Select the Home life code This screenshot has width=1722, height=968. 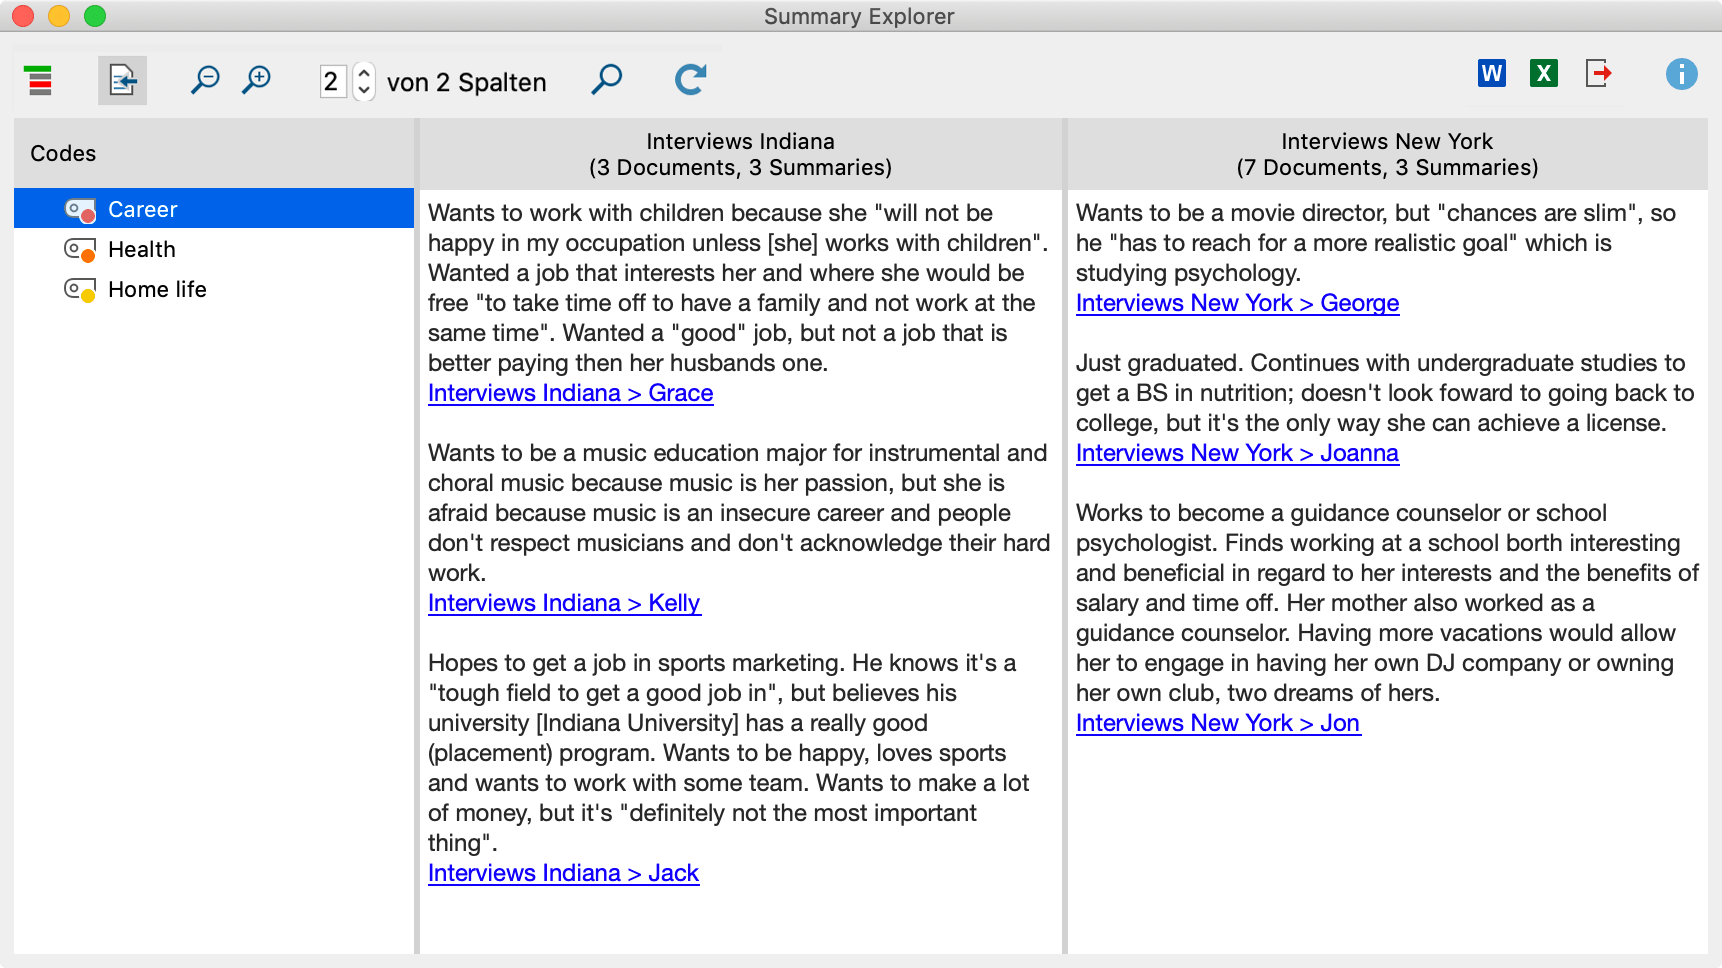pyautogui.click(x=214, y=289)
